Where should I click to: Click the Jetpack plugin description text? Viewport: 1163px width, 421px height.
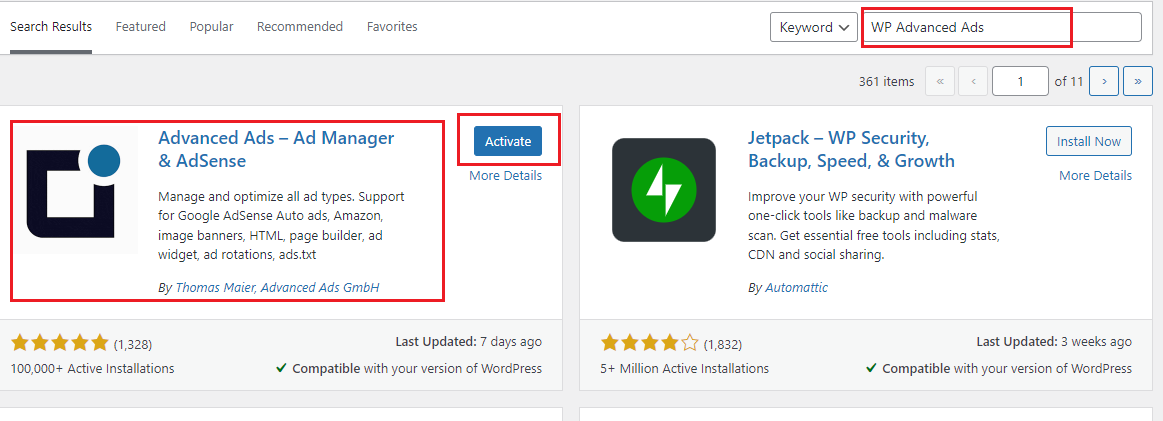coord(874,226)
